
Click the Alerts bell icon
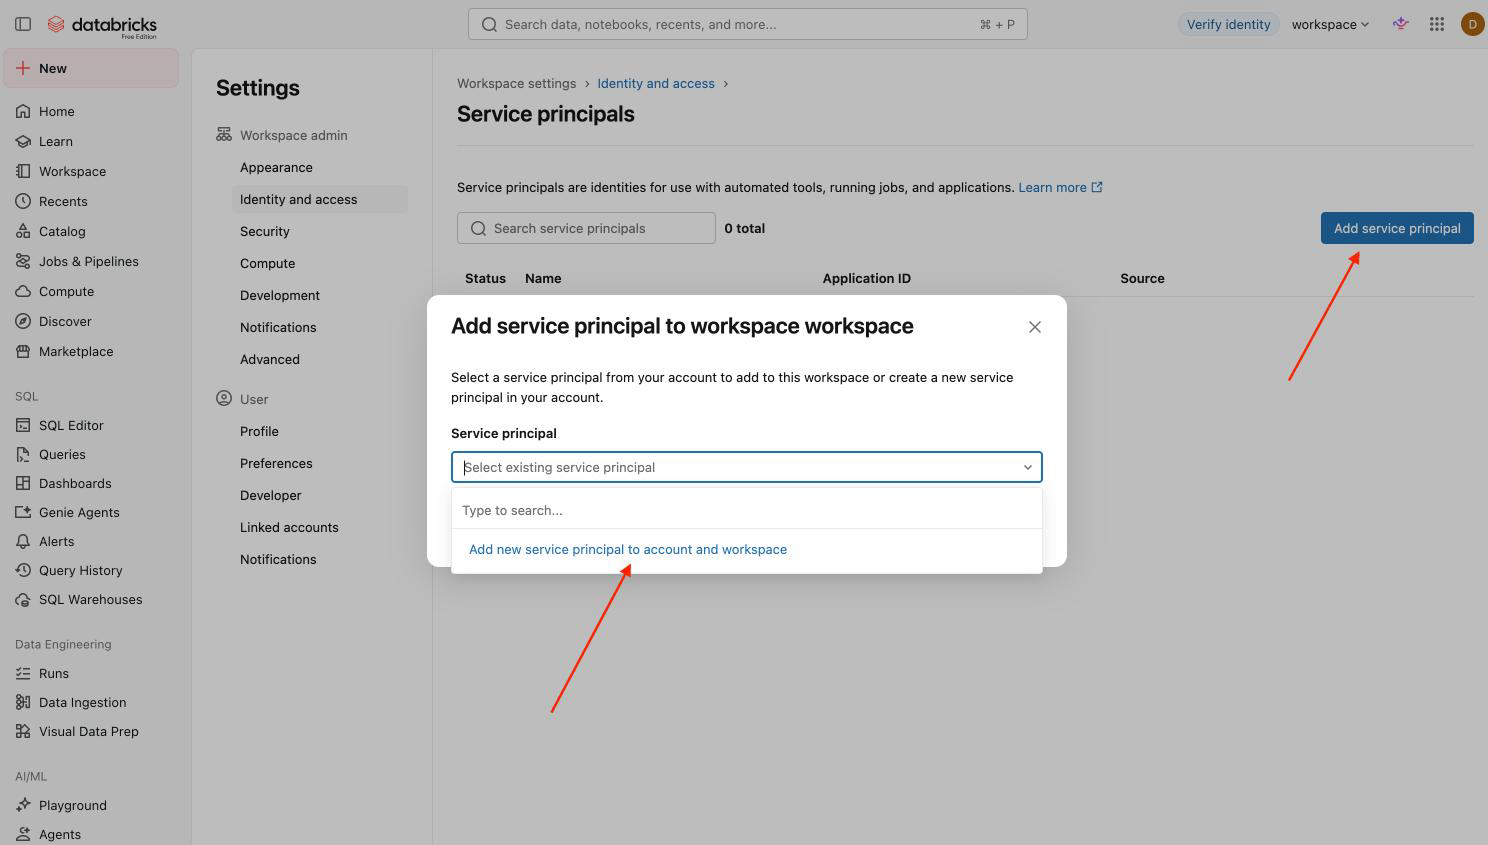click(23, 541)
